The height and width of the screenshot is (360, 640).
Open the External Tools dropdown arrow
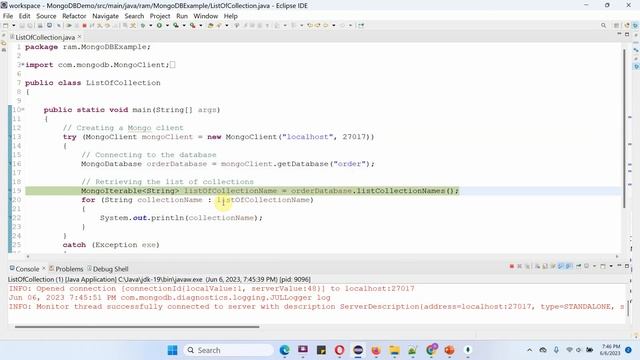click(x=201, y=25)
